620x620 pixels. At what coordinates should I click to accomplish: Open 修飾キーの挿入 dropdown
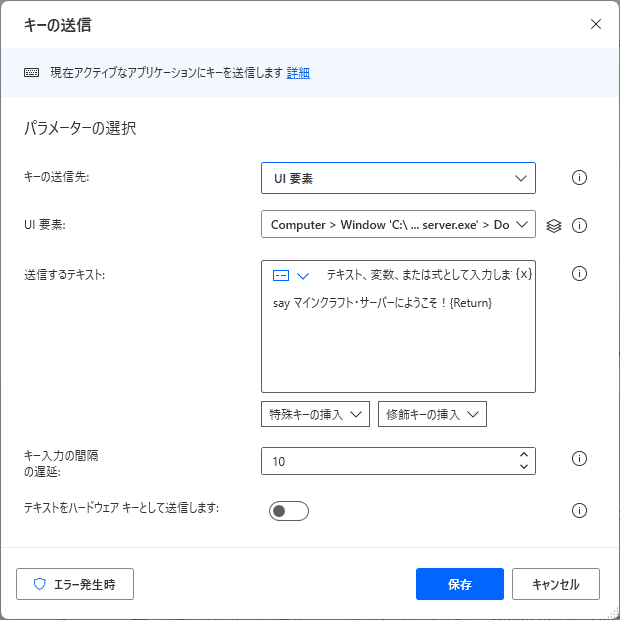(x=432, y=414)
